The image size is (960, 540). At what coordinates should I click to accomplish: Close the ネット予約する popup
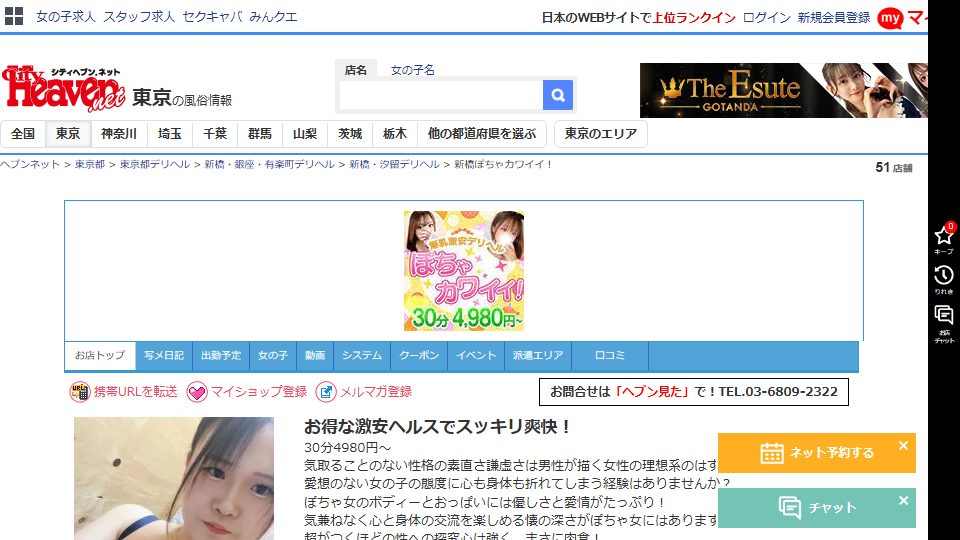[x=903, y=446]
